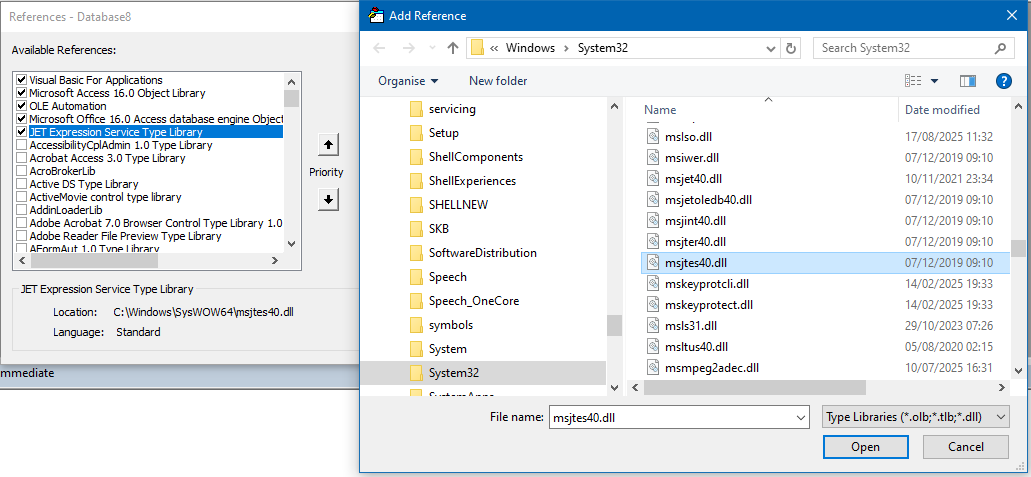The height and width of the screenshot is (477, 1031).
Task: Refresh the System32 folder view
Action: point(792,48)
